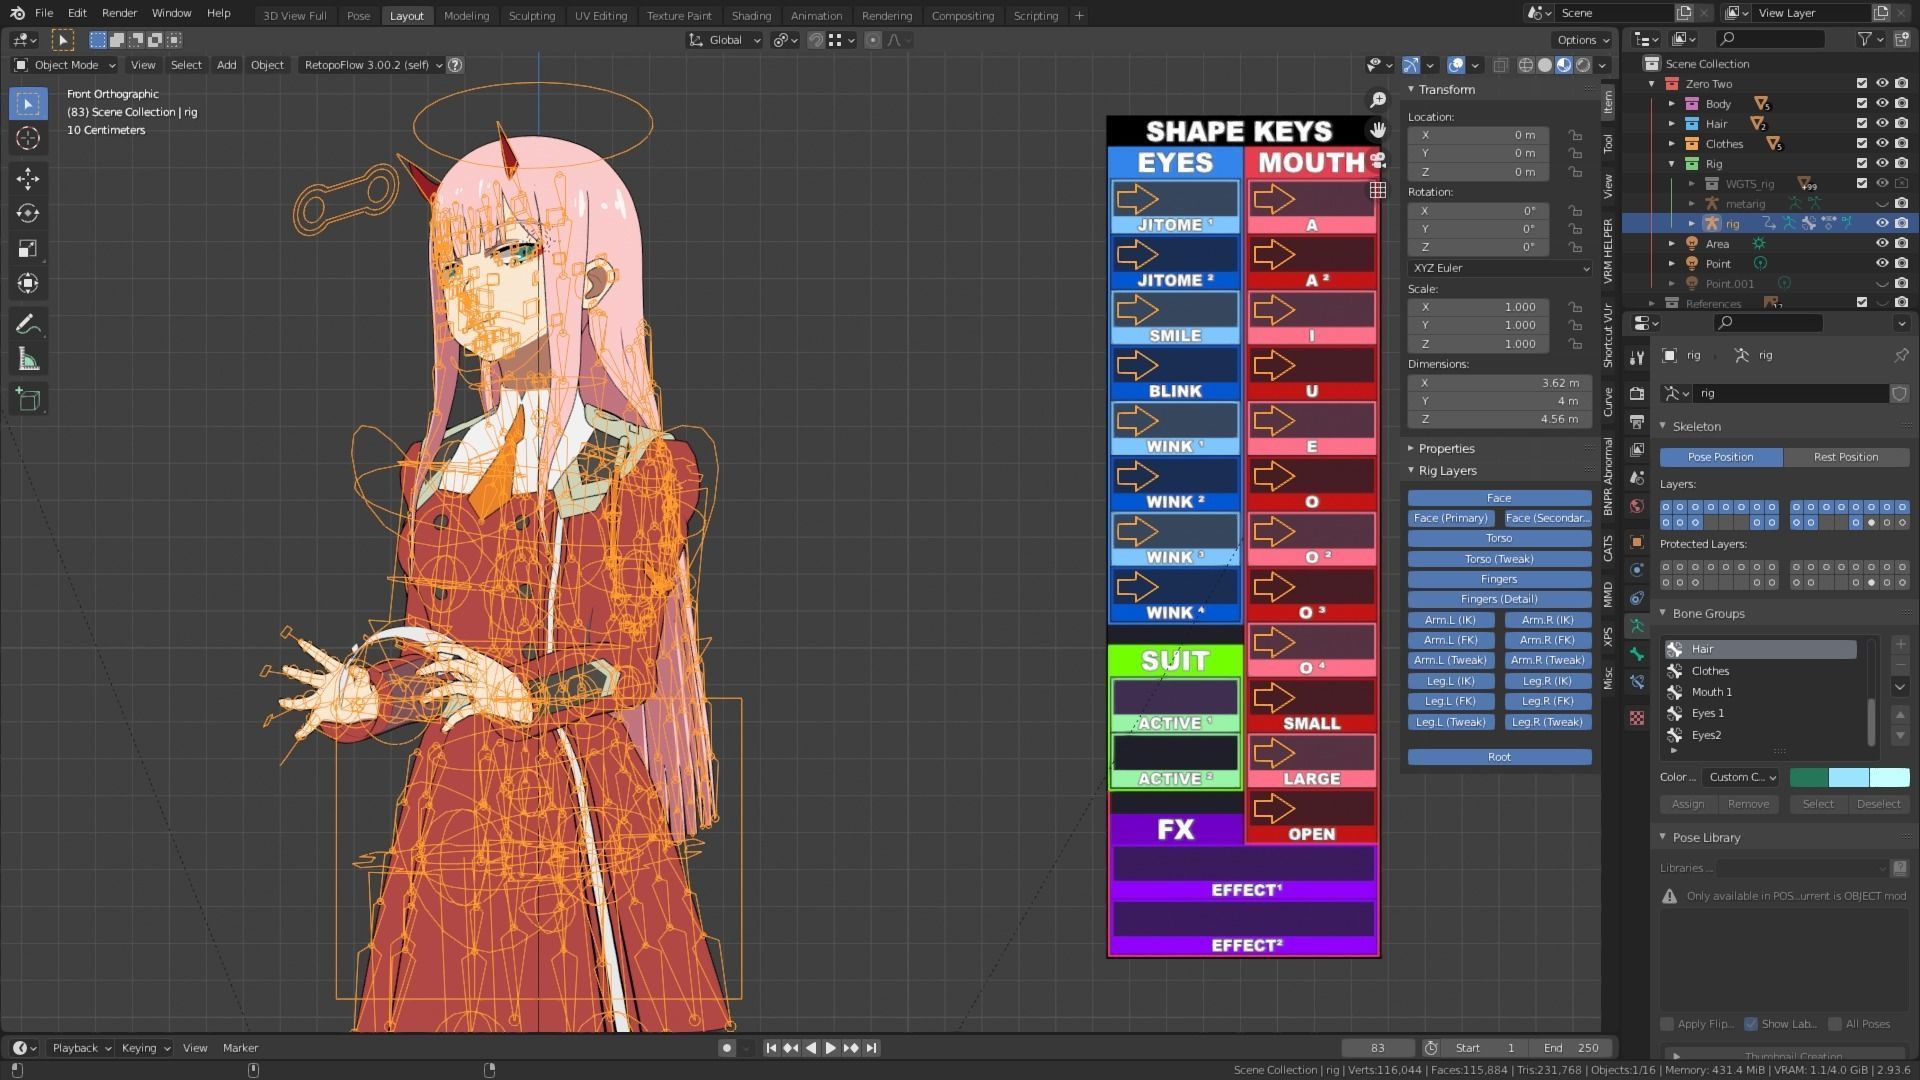Open the Playback menu in timeline

[81, 1048]
